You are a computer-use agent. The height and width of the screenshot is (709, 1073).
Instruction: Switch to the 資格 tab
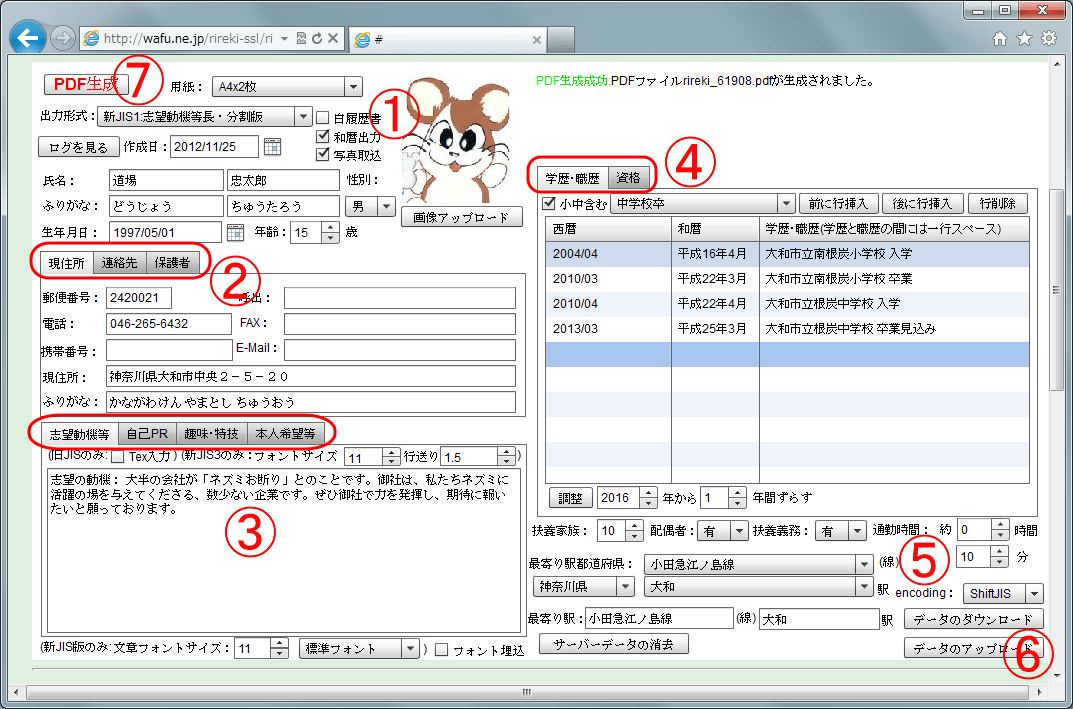pos(629,178)
